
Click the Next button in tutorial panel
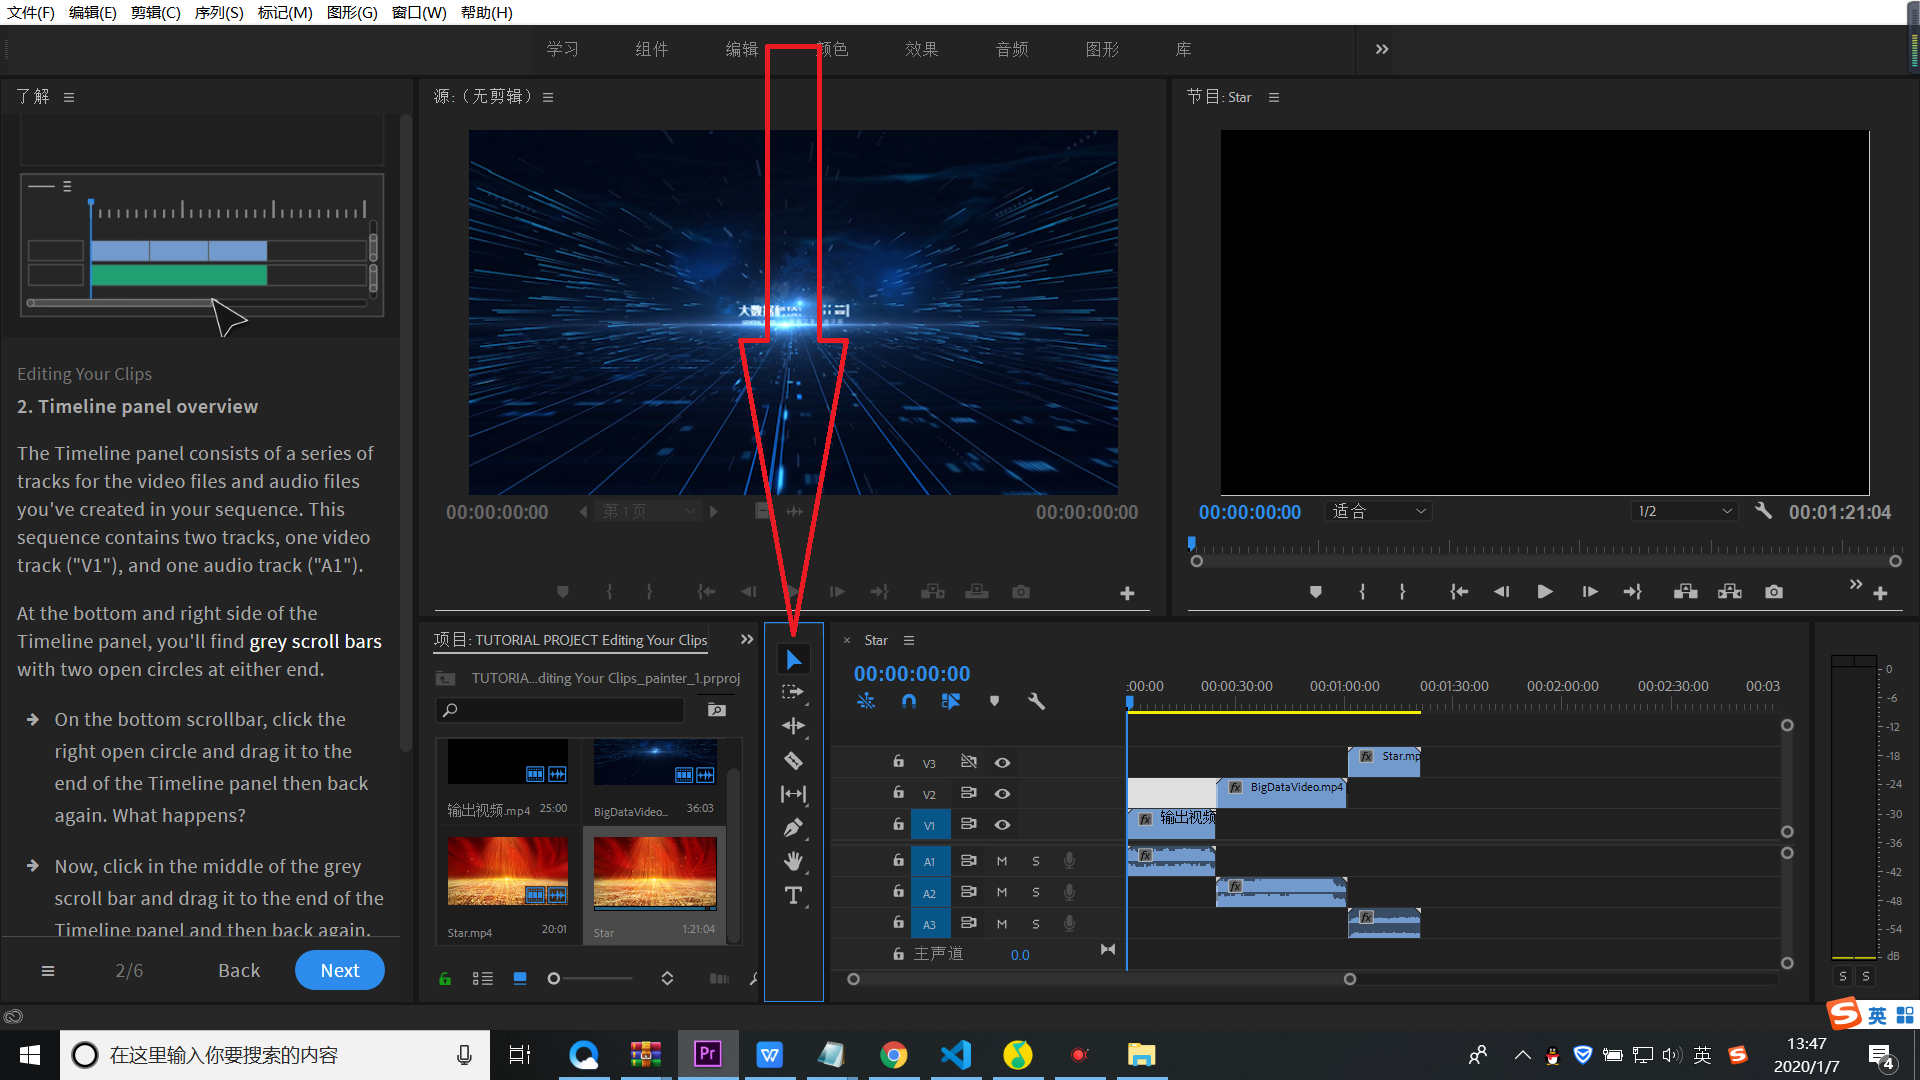coord(339,969)
